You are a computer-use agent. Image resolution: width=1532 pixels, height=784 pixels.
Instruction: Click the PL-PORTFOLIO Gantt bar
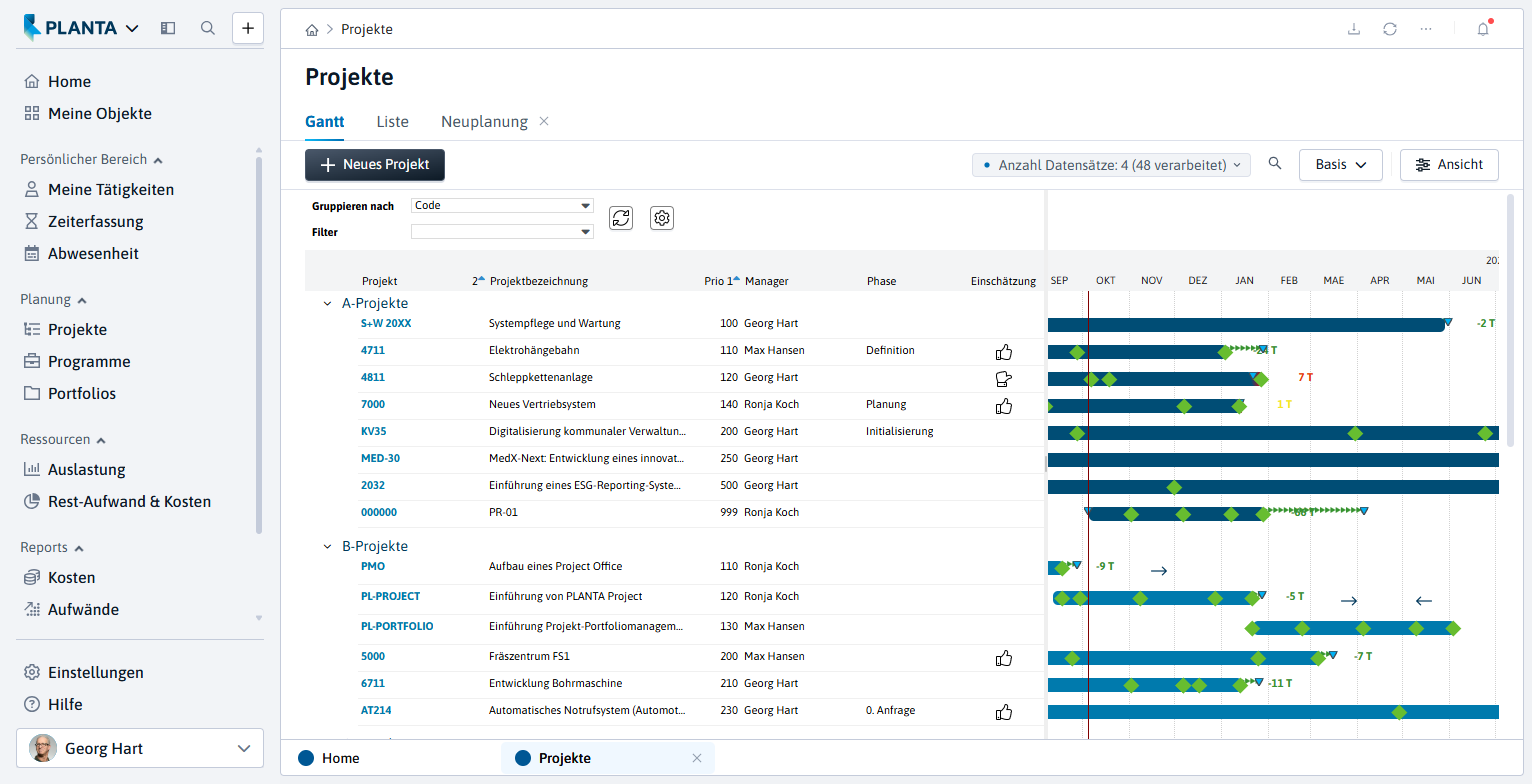pyautogui.click(x=1353, y=628)
